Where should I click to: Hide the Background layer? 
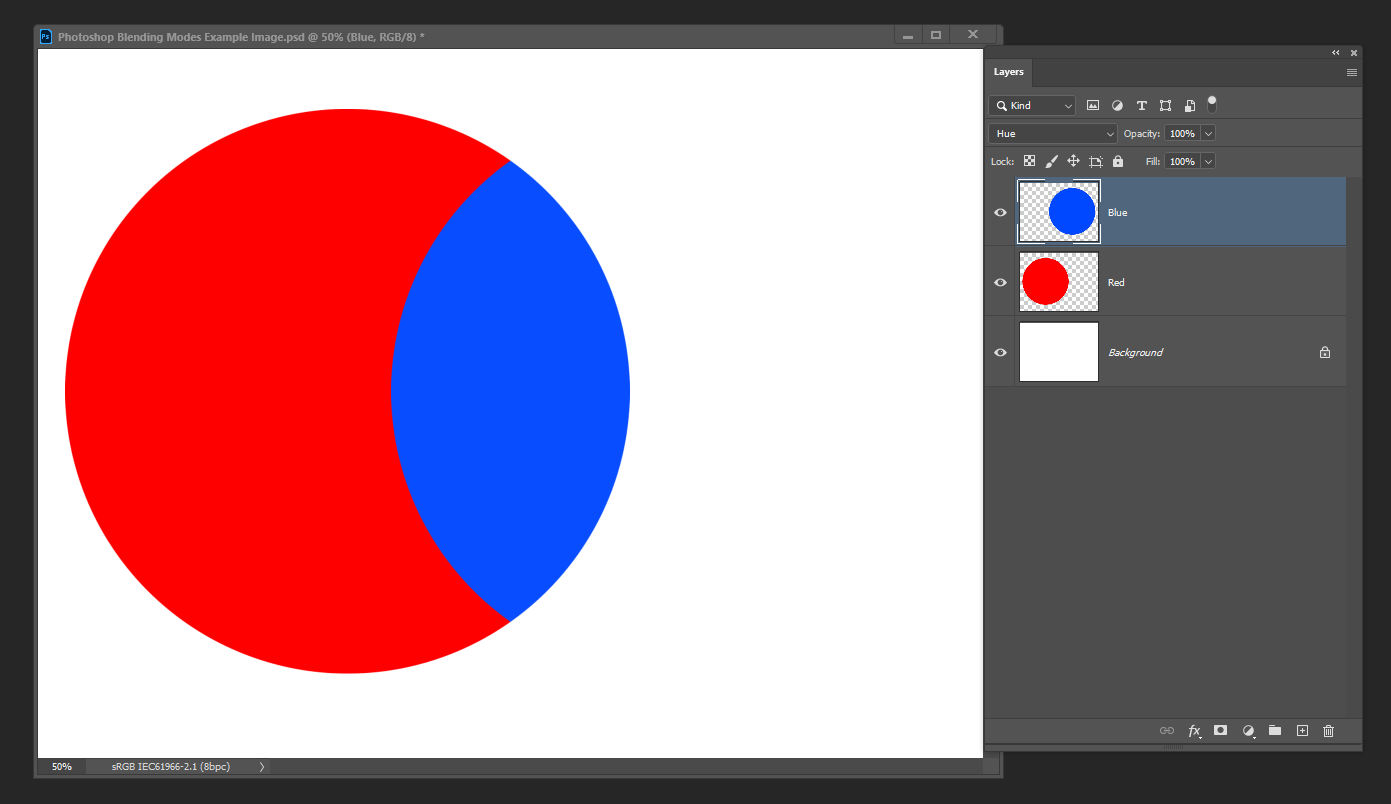pos(1000,352)
